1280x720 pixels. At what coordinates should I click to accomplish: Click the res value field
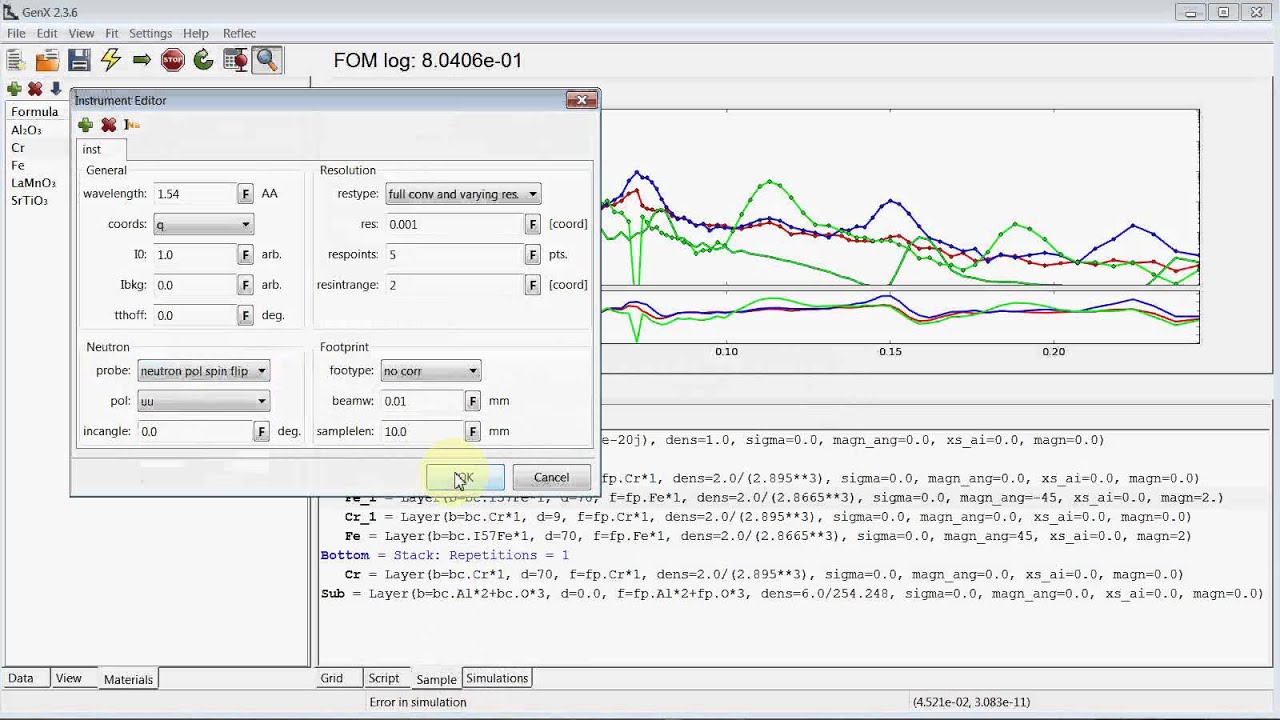[454, 224]
